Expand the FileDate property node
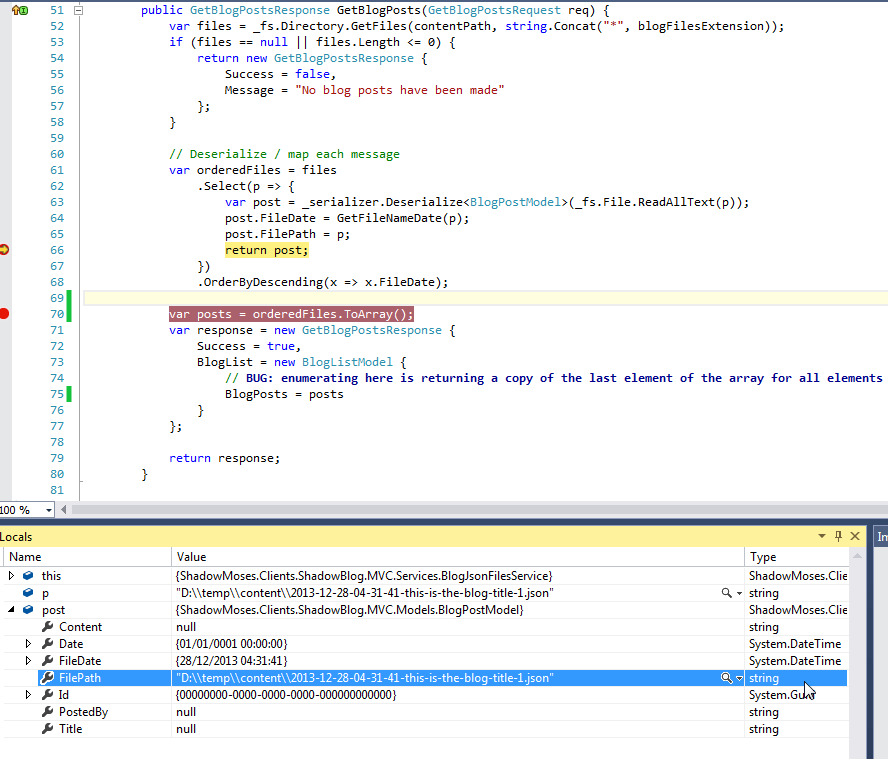The width and height of the screenshot is (888, 759). coord(28,661)
